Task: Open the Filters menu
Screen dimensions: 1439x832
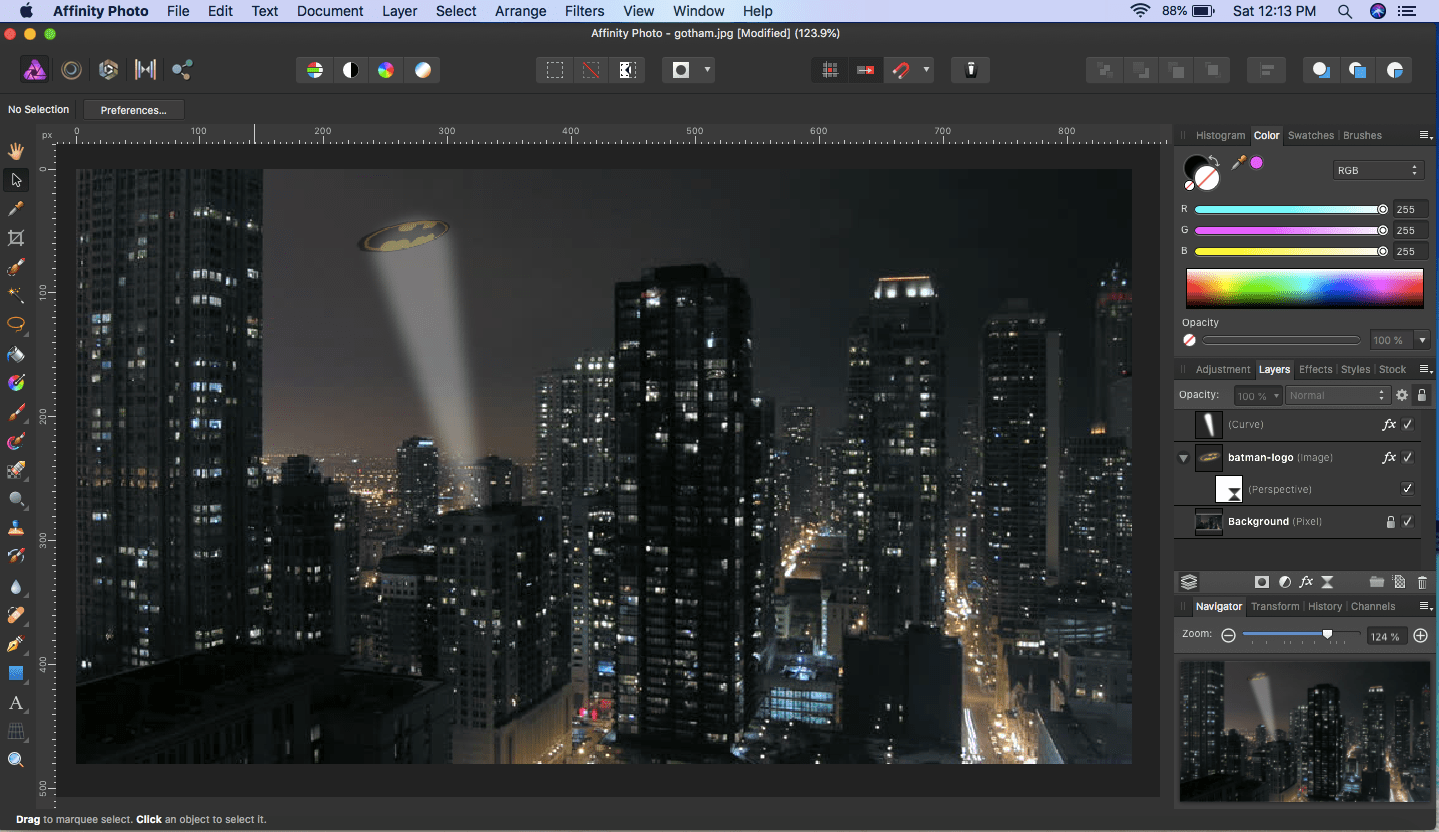Action: pyautogui.click(x=584, y=11)
